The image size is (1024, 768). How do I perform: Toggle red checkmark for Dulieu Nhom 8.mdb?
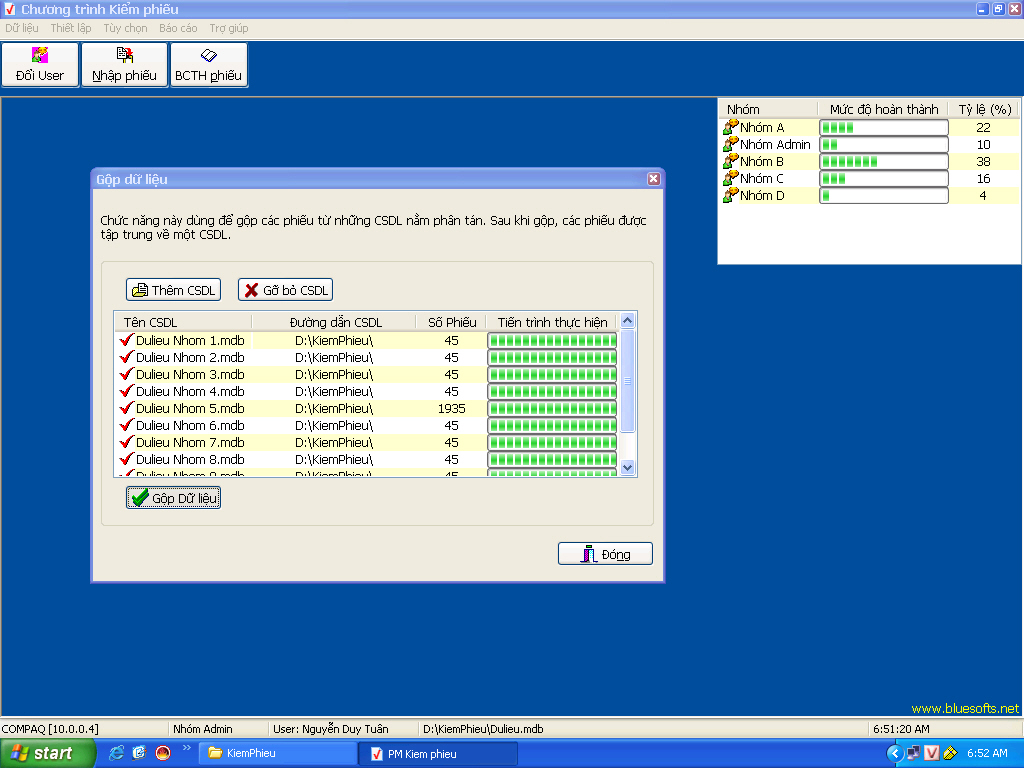click(x=126, y=459)
